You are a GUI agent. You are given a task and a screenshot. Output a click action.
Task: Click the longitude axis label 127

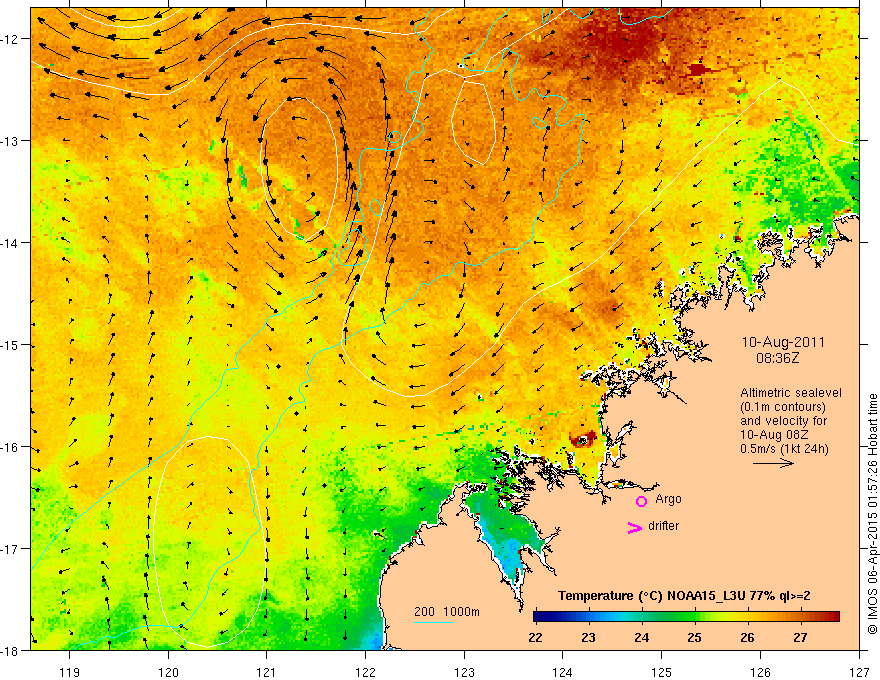859,672
